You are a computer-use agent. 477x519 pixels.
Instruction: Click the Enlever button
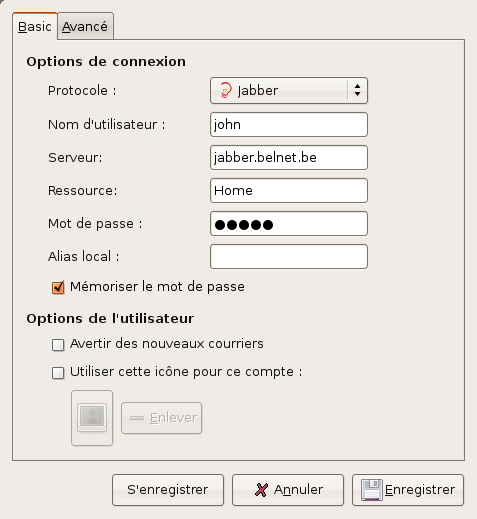[161, 418]
